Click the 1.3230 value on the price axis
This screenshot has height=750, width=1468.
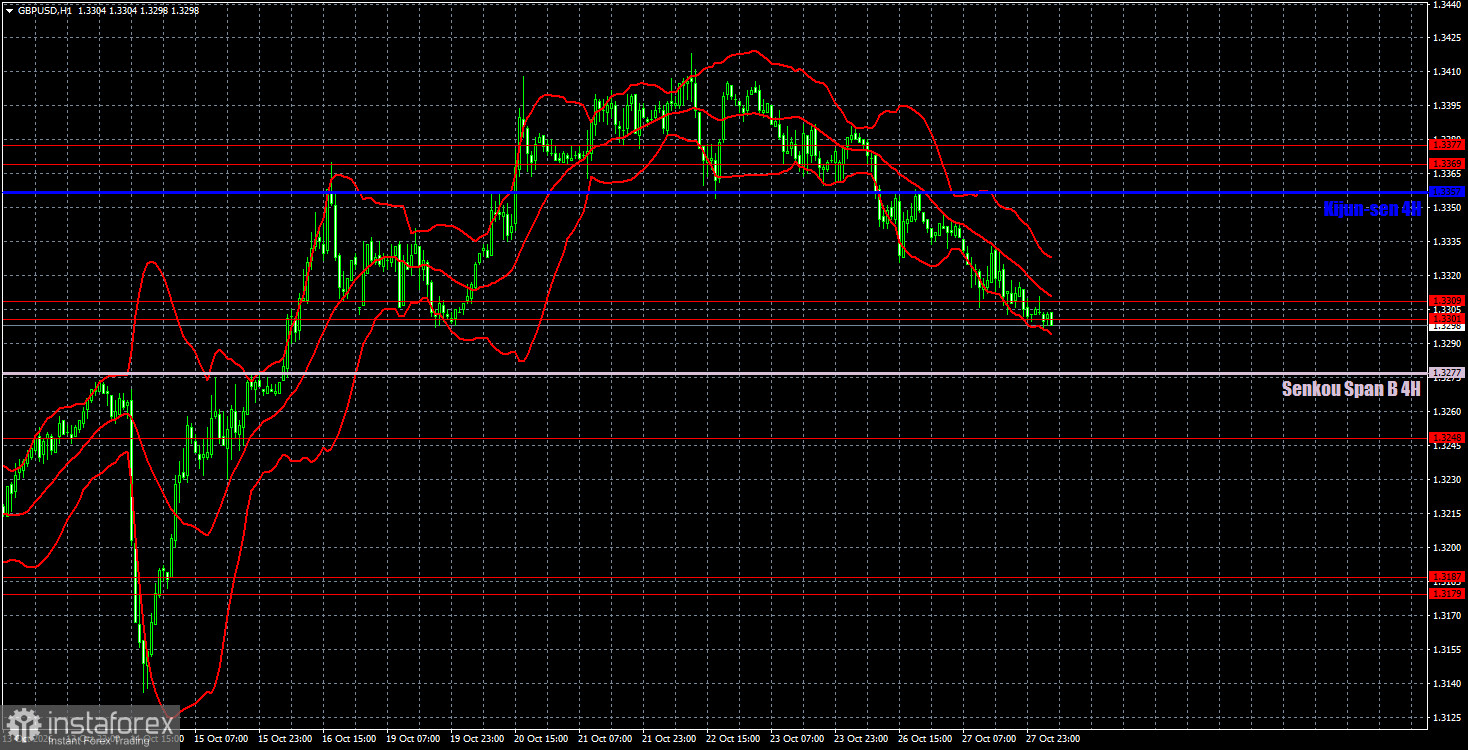click(1447, 480)
